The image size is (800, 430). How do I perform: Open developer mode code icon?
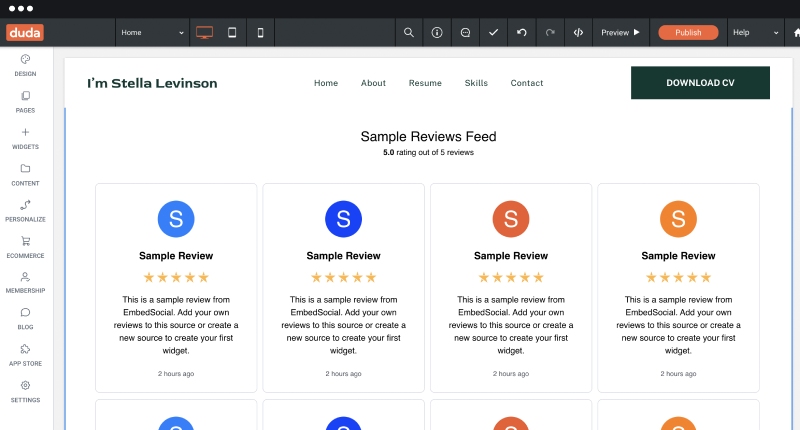(578, 33)
